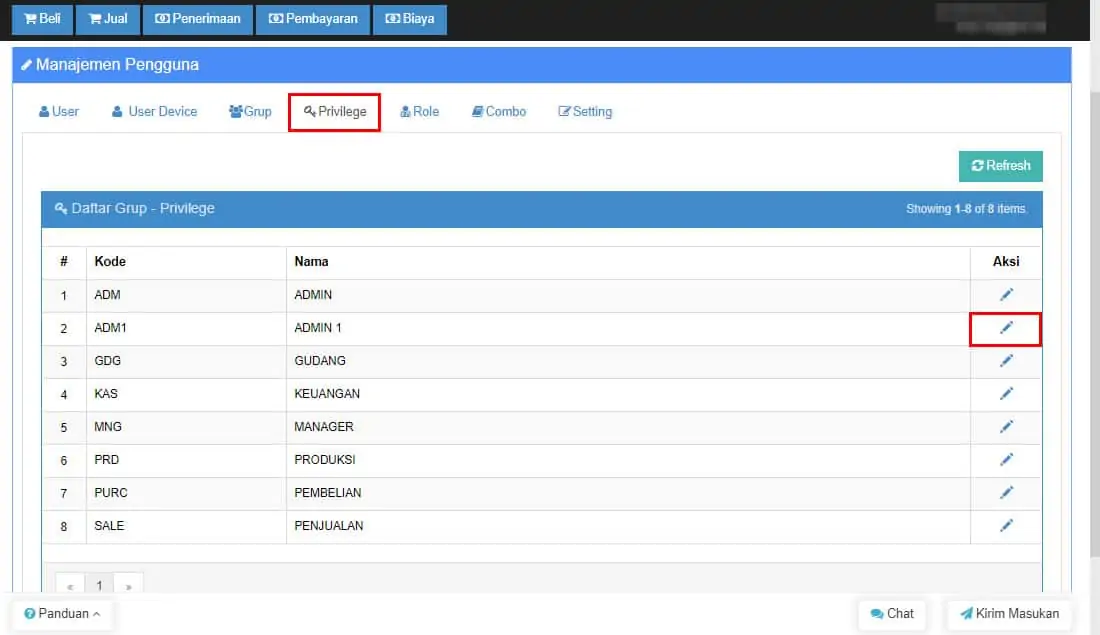This screenshot has height=635, width=1100.
Task: Click the PRODUKSI name cell
Action: tap(628, 460)
